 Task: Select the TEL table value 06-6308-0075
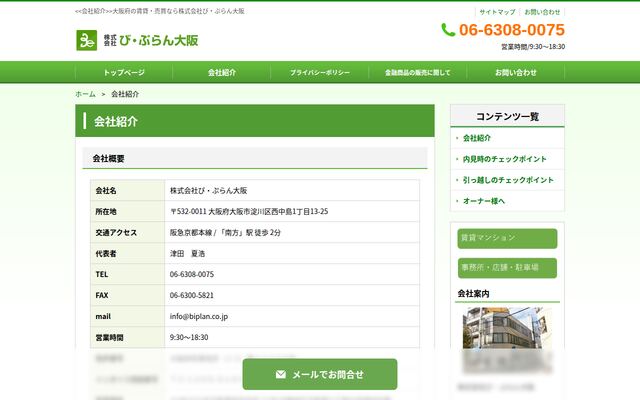(192, 274)
